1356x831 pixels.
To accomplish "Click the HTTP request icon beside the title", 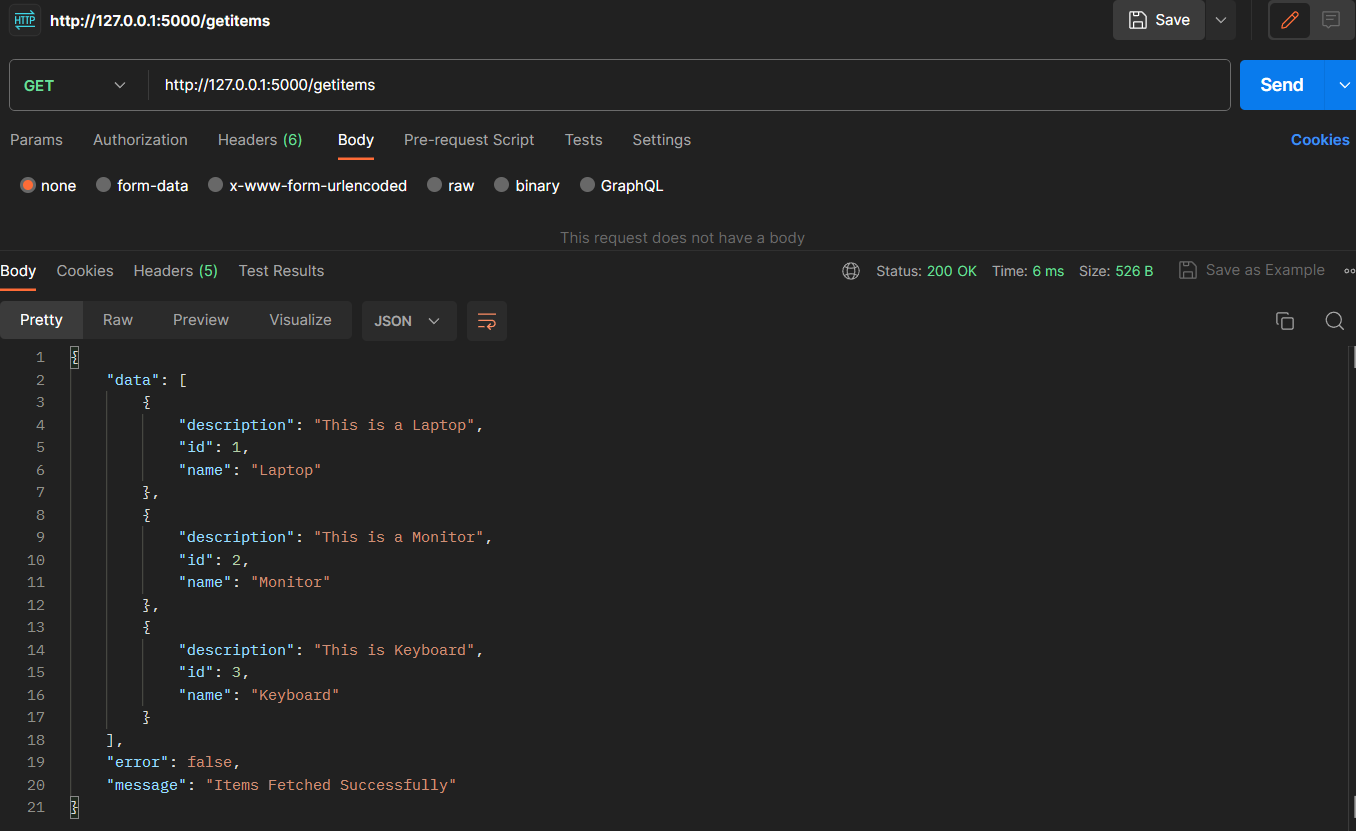I will pyautogui.click(x=25, y=20).
